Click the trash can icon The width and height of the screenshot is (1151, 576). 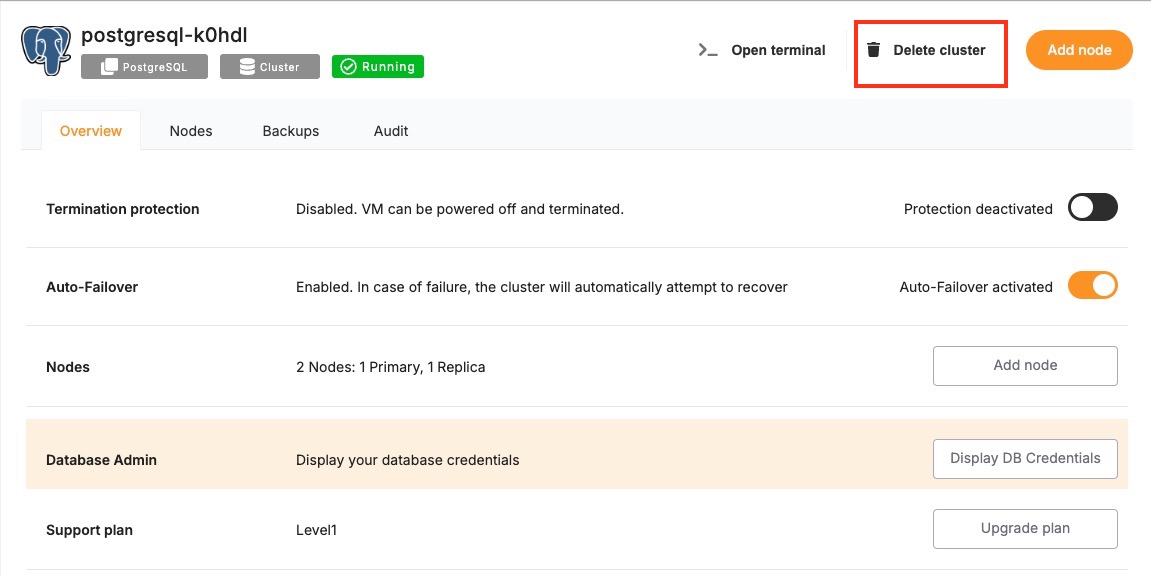[x=874, y=50]
